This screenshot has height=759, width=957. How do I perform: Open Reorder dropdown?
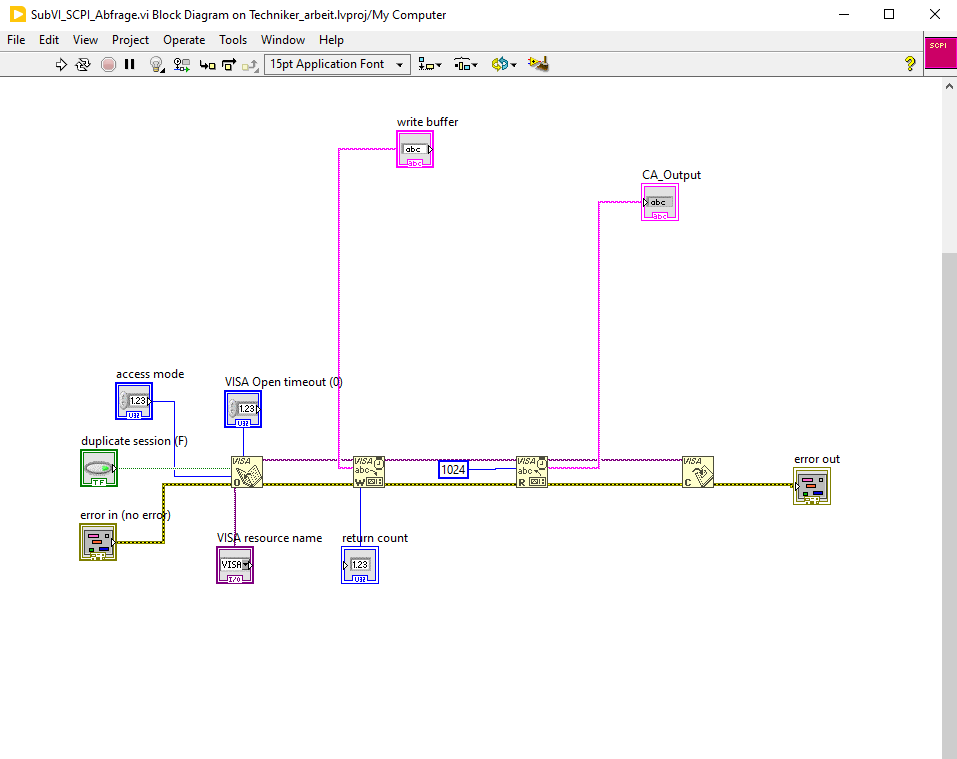point(504,64)
